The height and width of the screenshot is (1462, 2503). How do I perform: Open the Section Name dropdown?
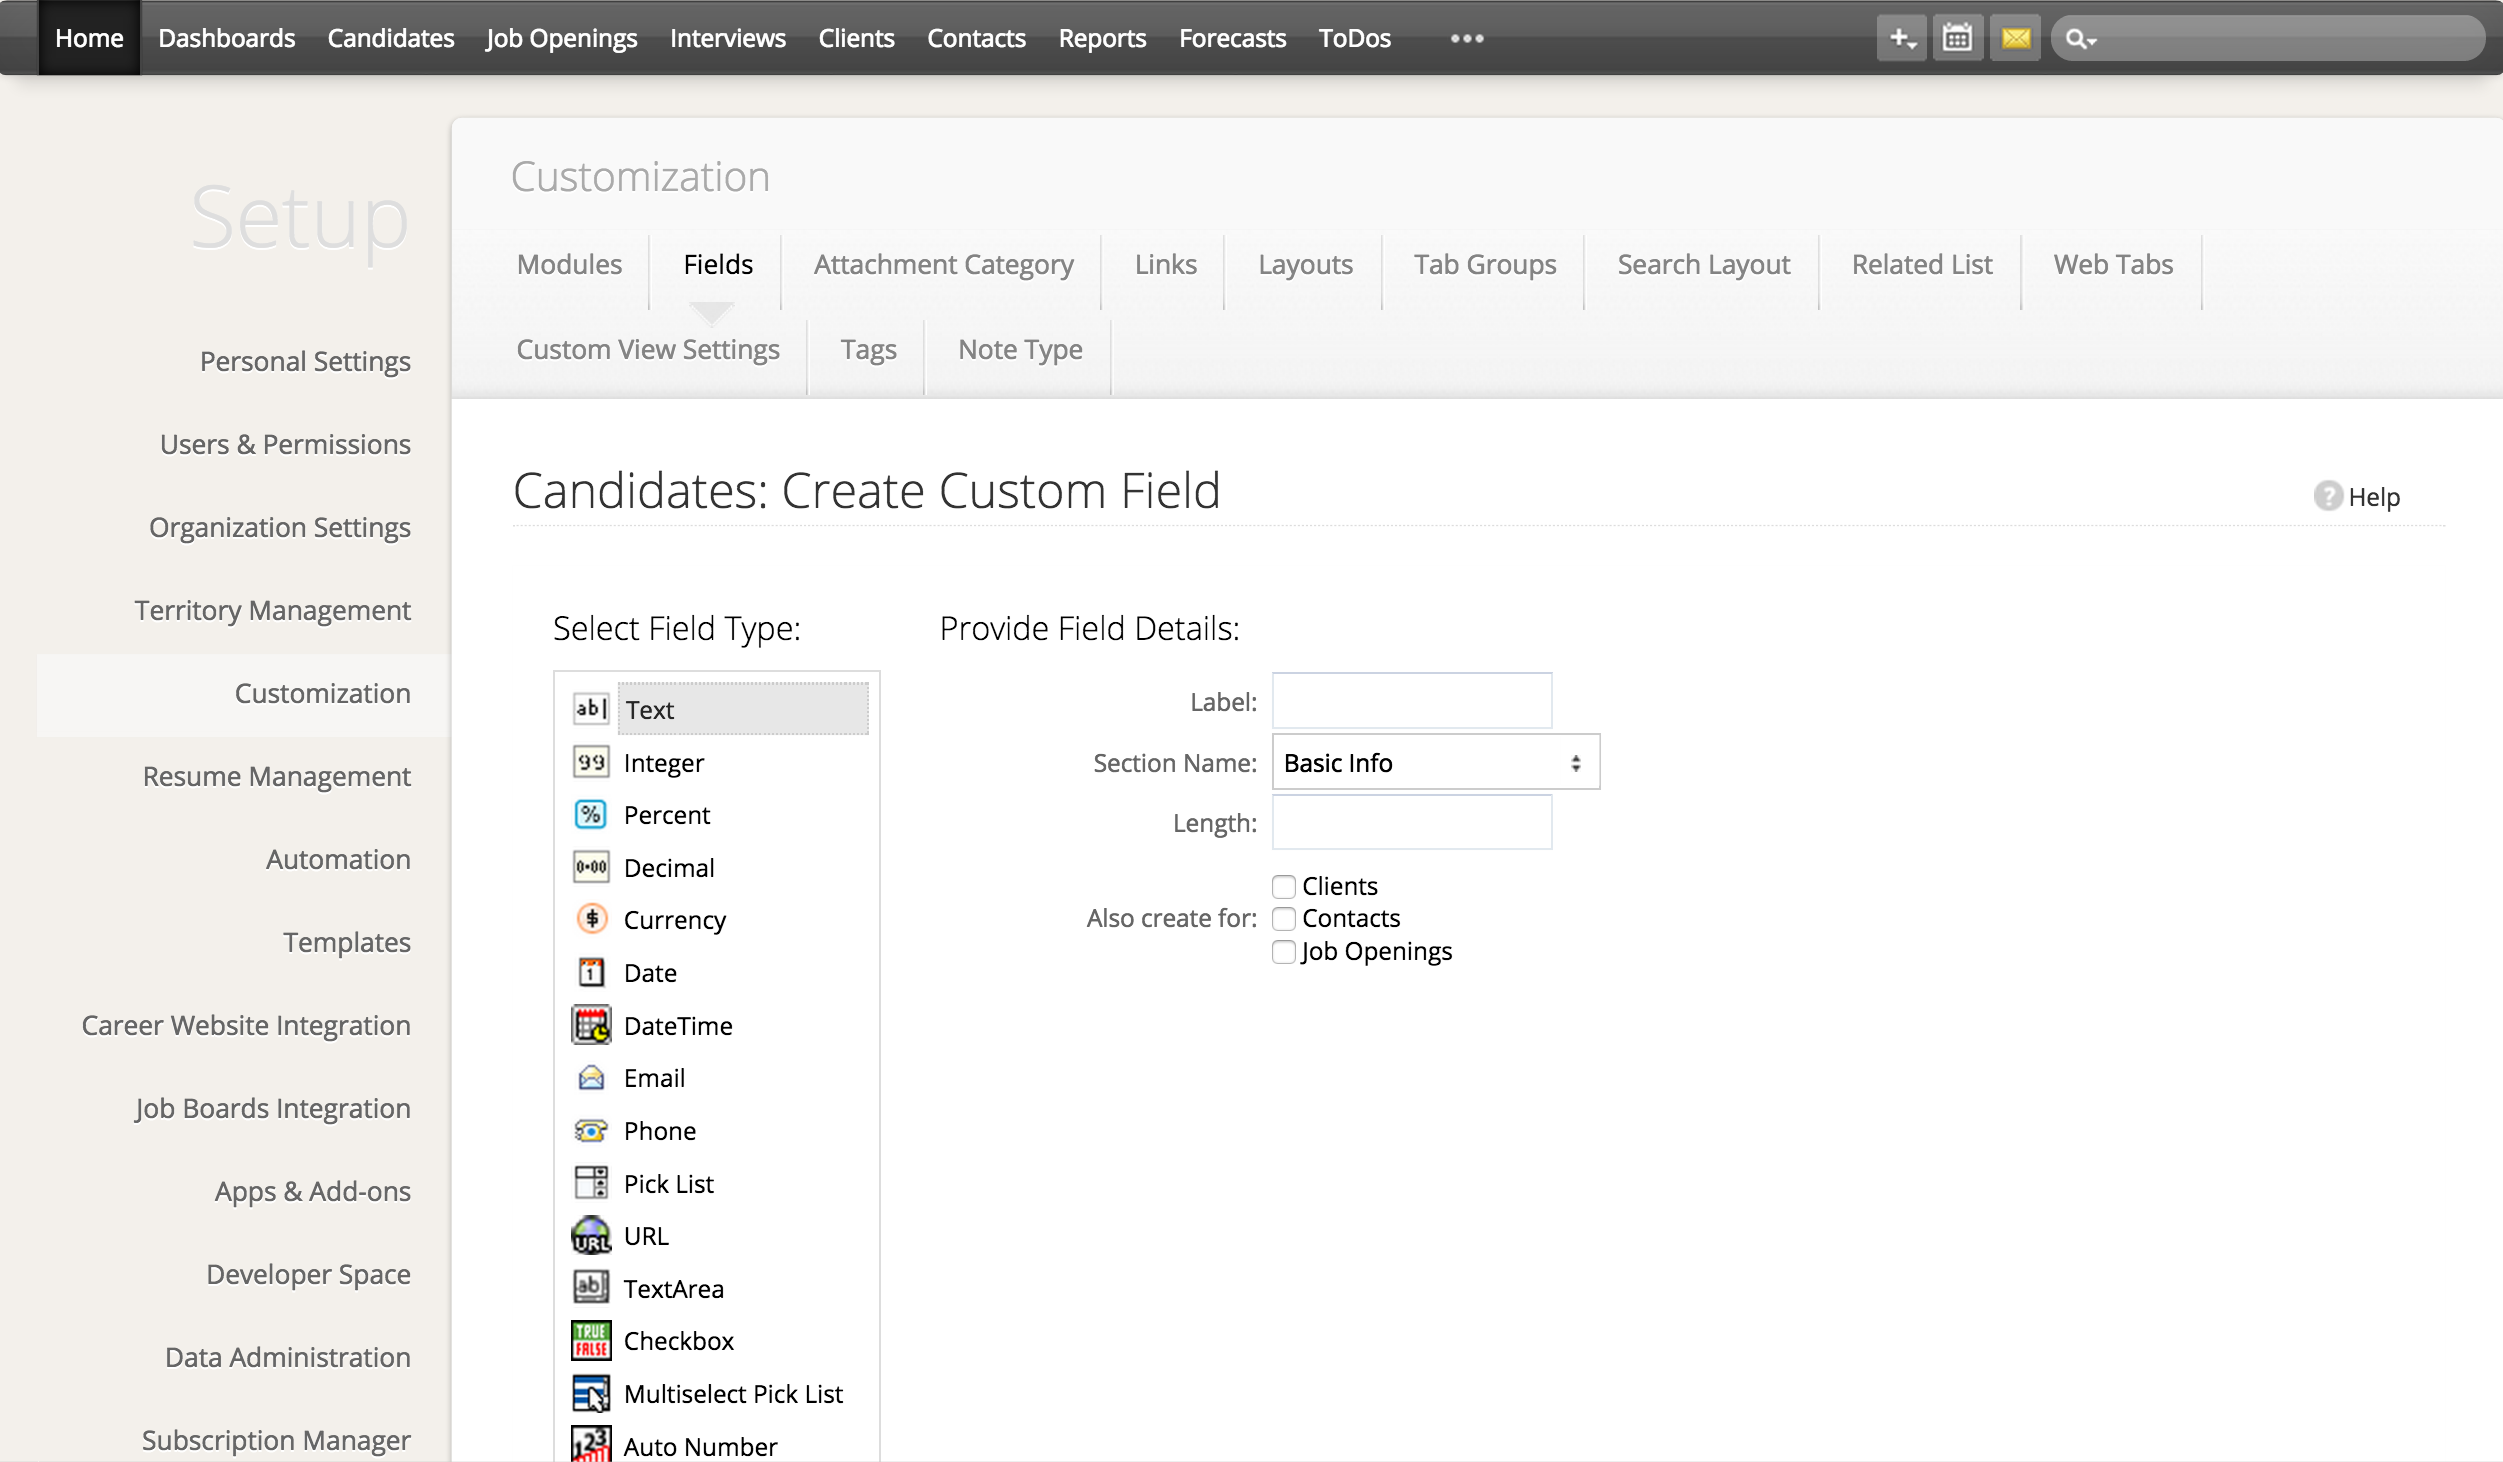pos(1434,762)
